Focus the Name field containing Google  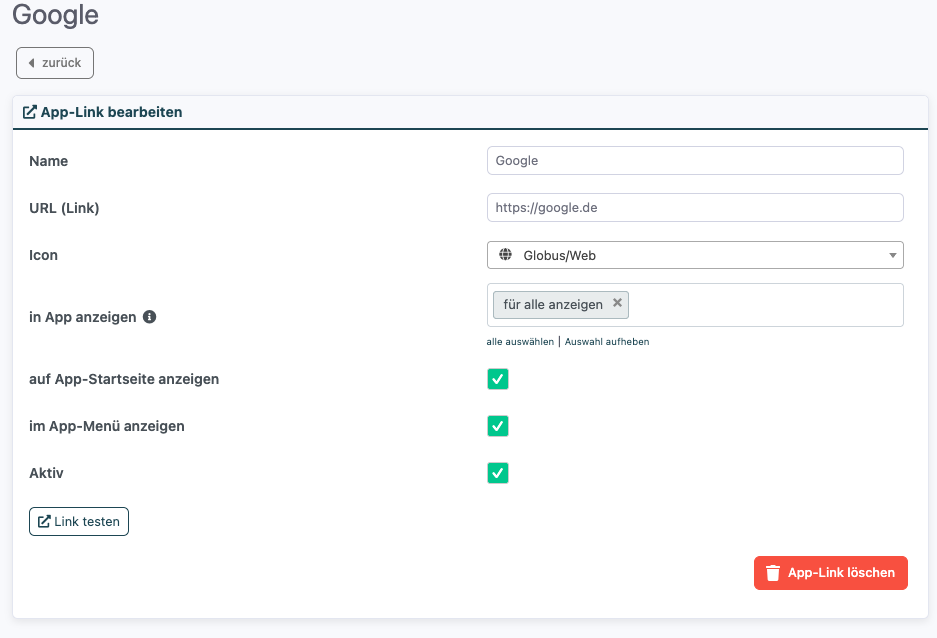pyautogui.click(x=695, y=160)
